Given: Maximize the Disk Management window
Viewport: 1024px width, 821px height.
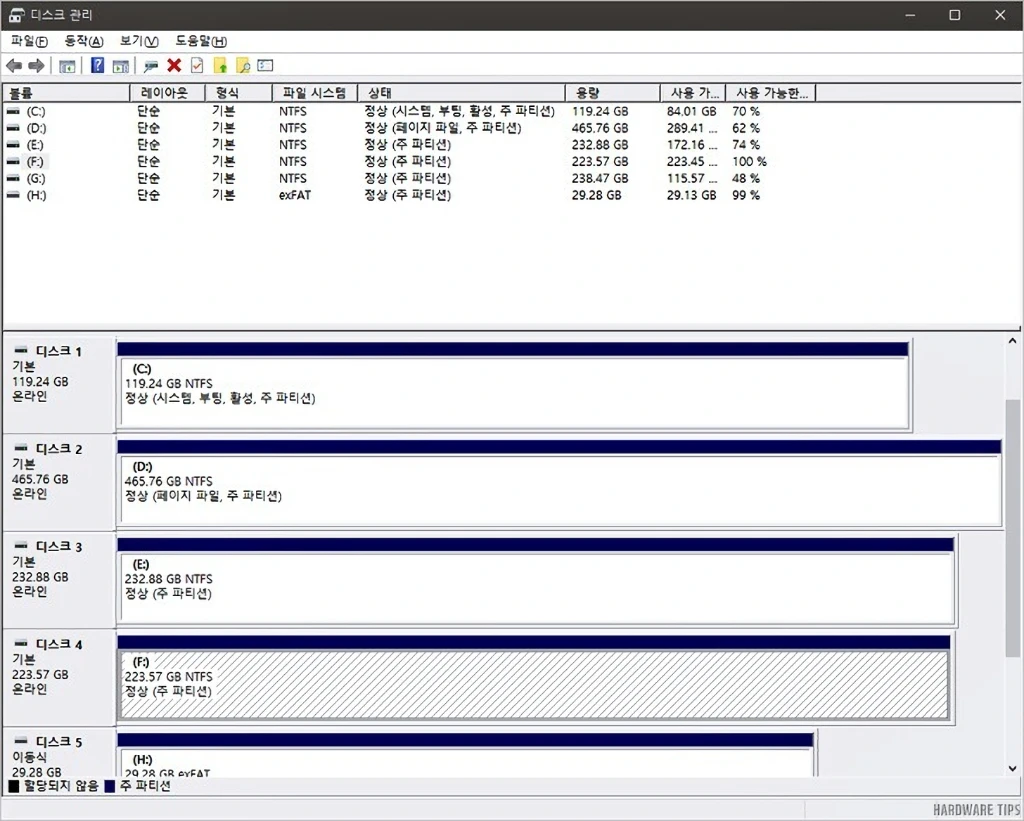Looking at the screenshot, I should click(x=954, y=15).
